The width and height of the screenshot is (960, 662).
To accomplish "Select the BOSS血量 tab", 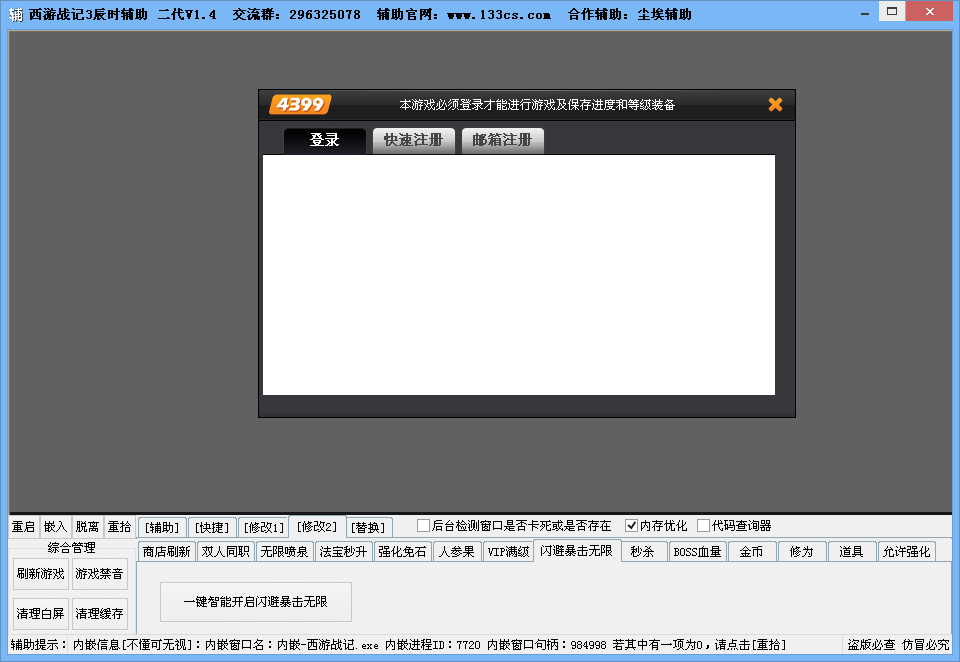I will point(697,552).
